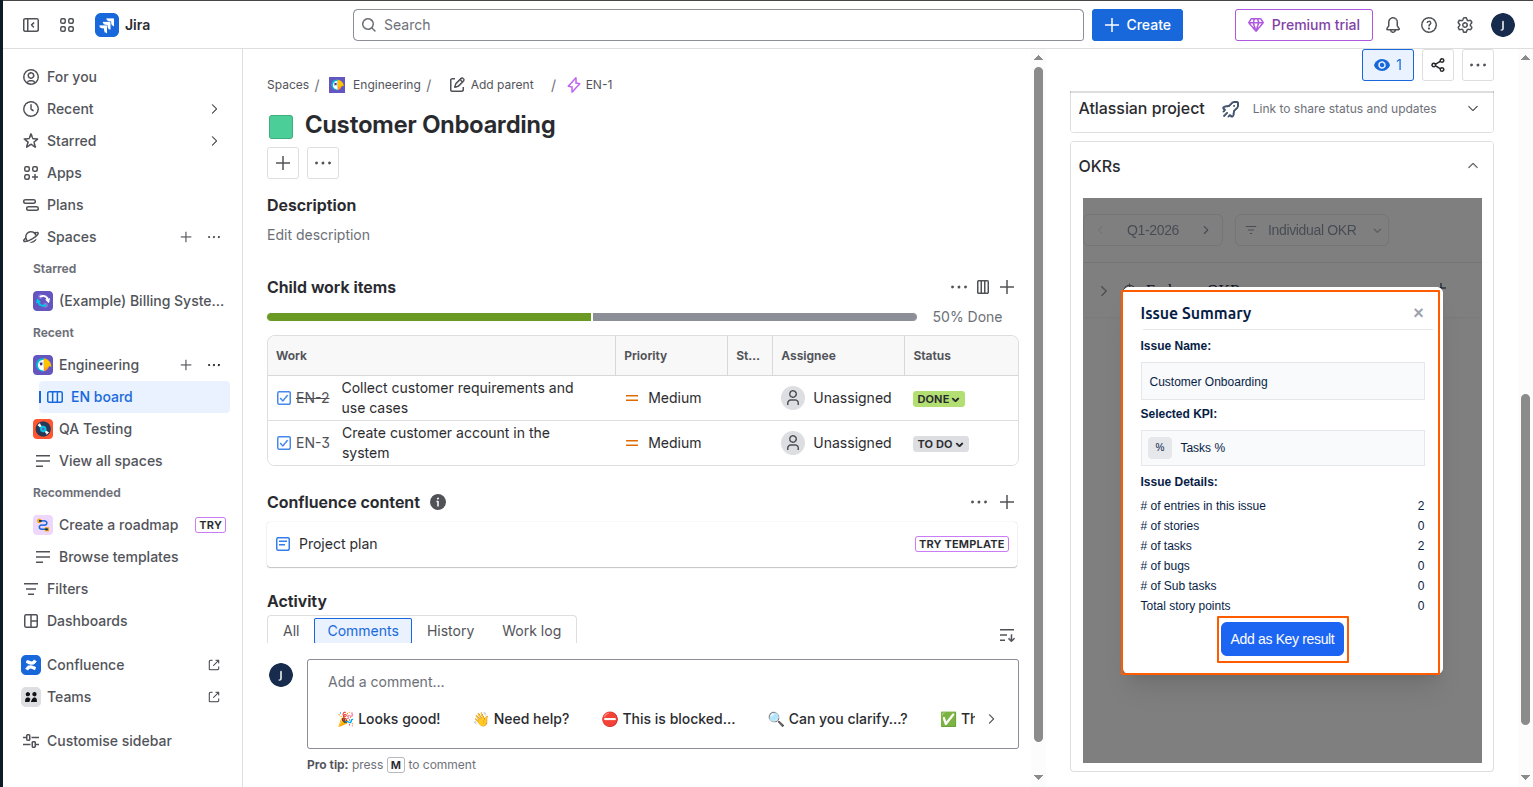The image size is (1533, 787).
Task: Expand the Recent menu chevron
Action: tap(214, 109)
